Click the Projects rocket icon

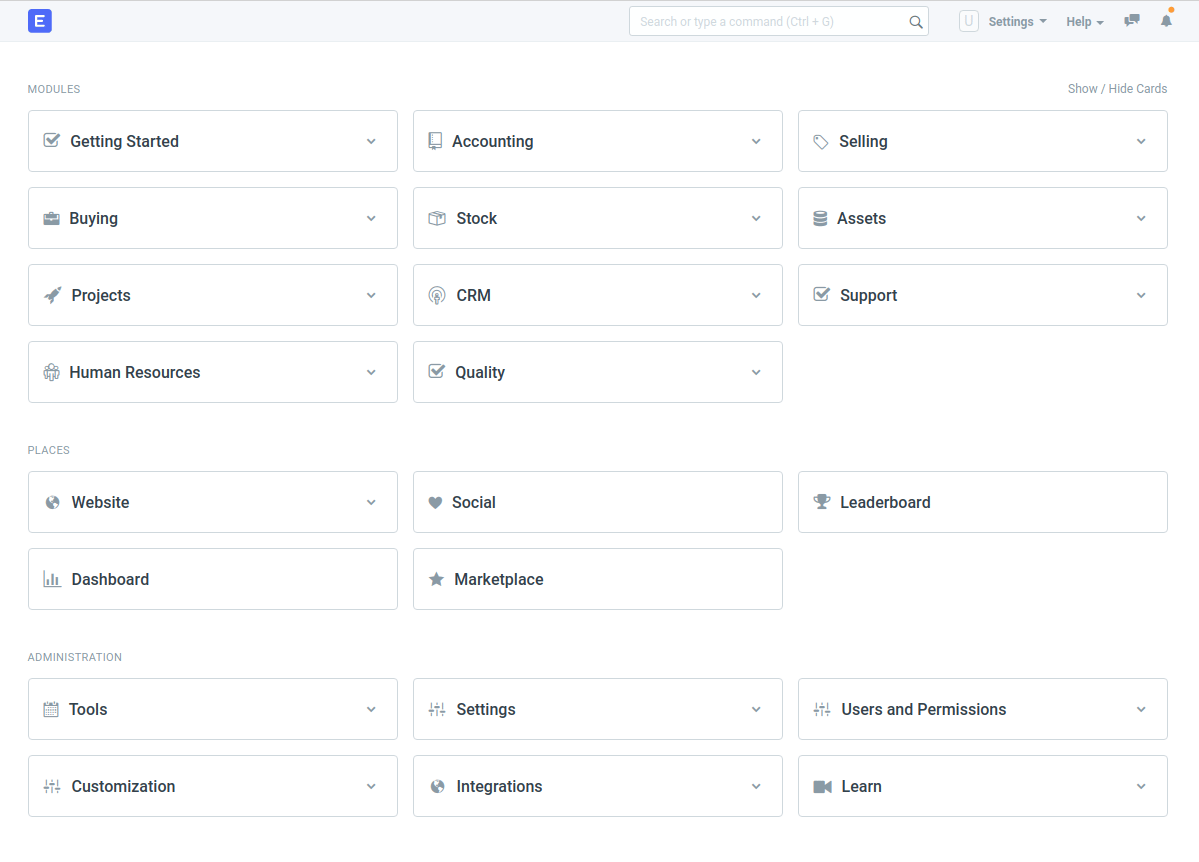pyautogui.click(x=53, y=295)
